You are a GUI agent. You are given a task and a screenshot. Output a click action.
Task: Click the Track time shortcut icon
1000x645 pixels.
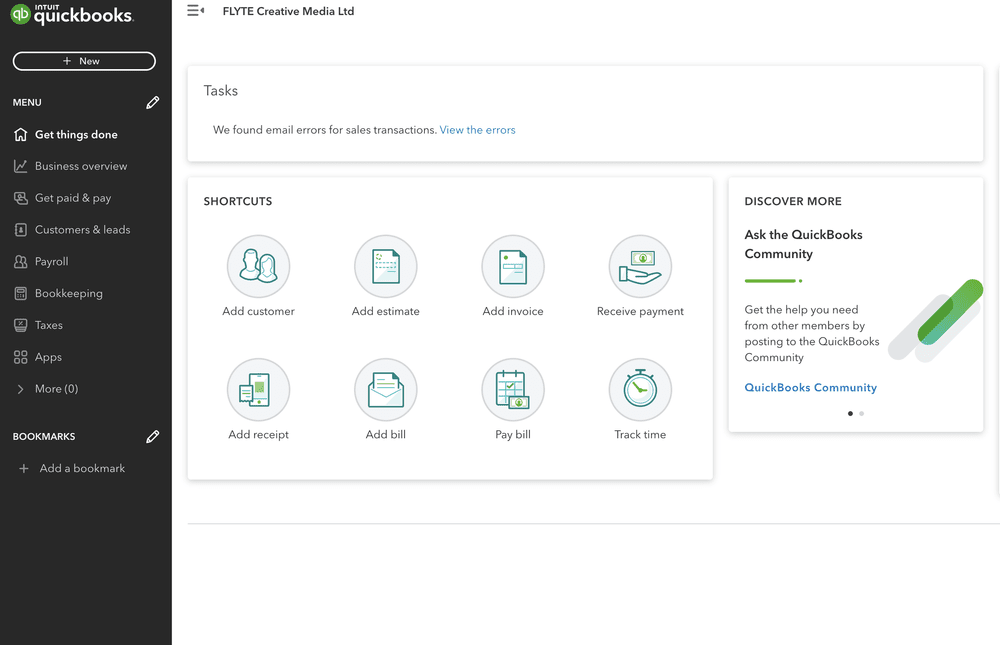pyautogui.click(x=640, y=389)
